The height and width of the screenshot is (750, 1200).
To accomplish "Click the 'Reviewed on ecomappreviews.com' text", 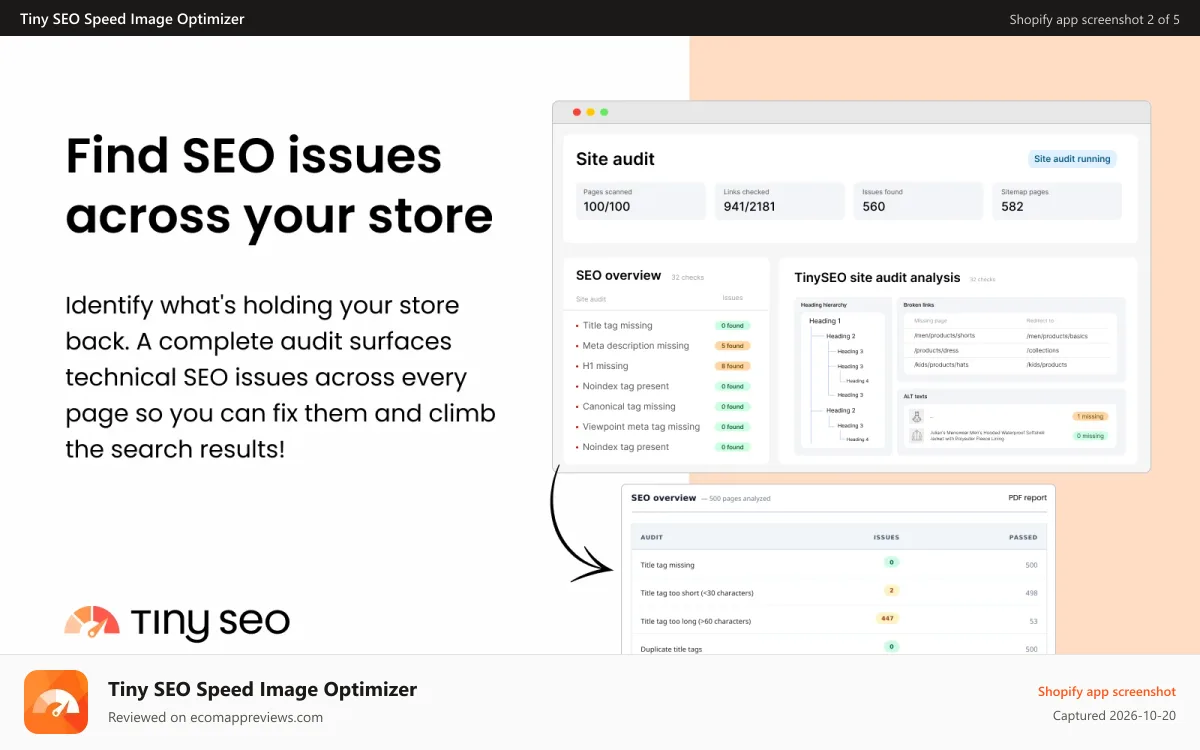I will pos(215,717).
